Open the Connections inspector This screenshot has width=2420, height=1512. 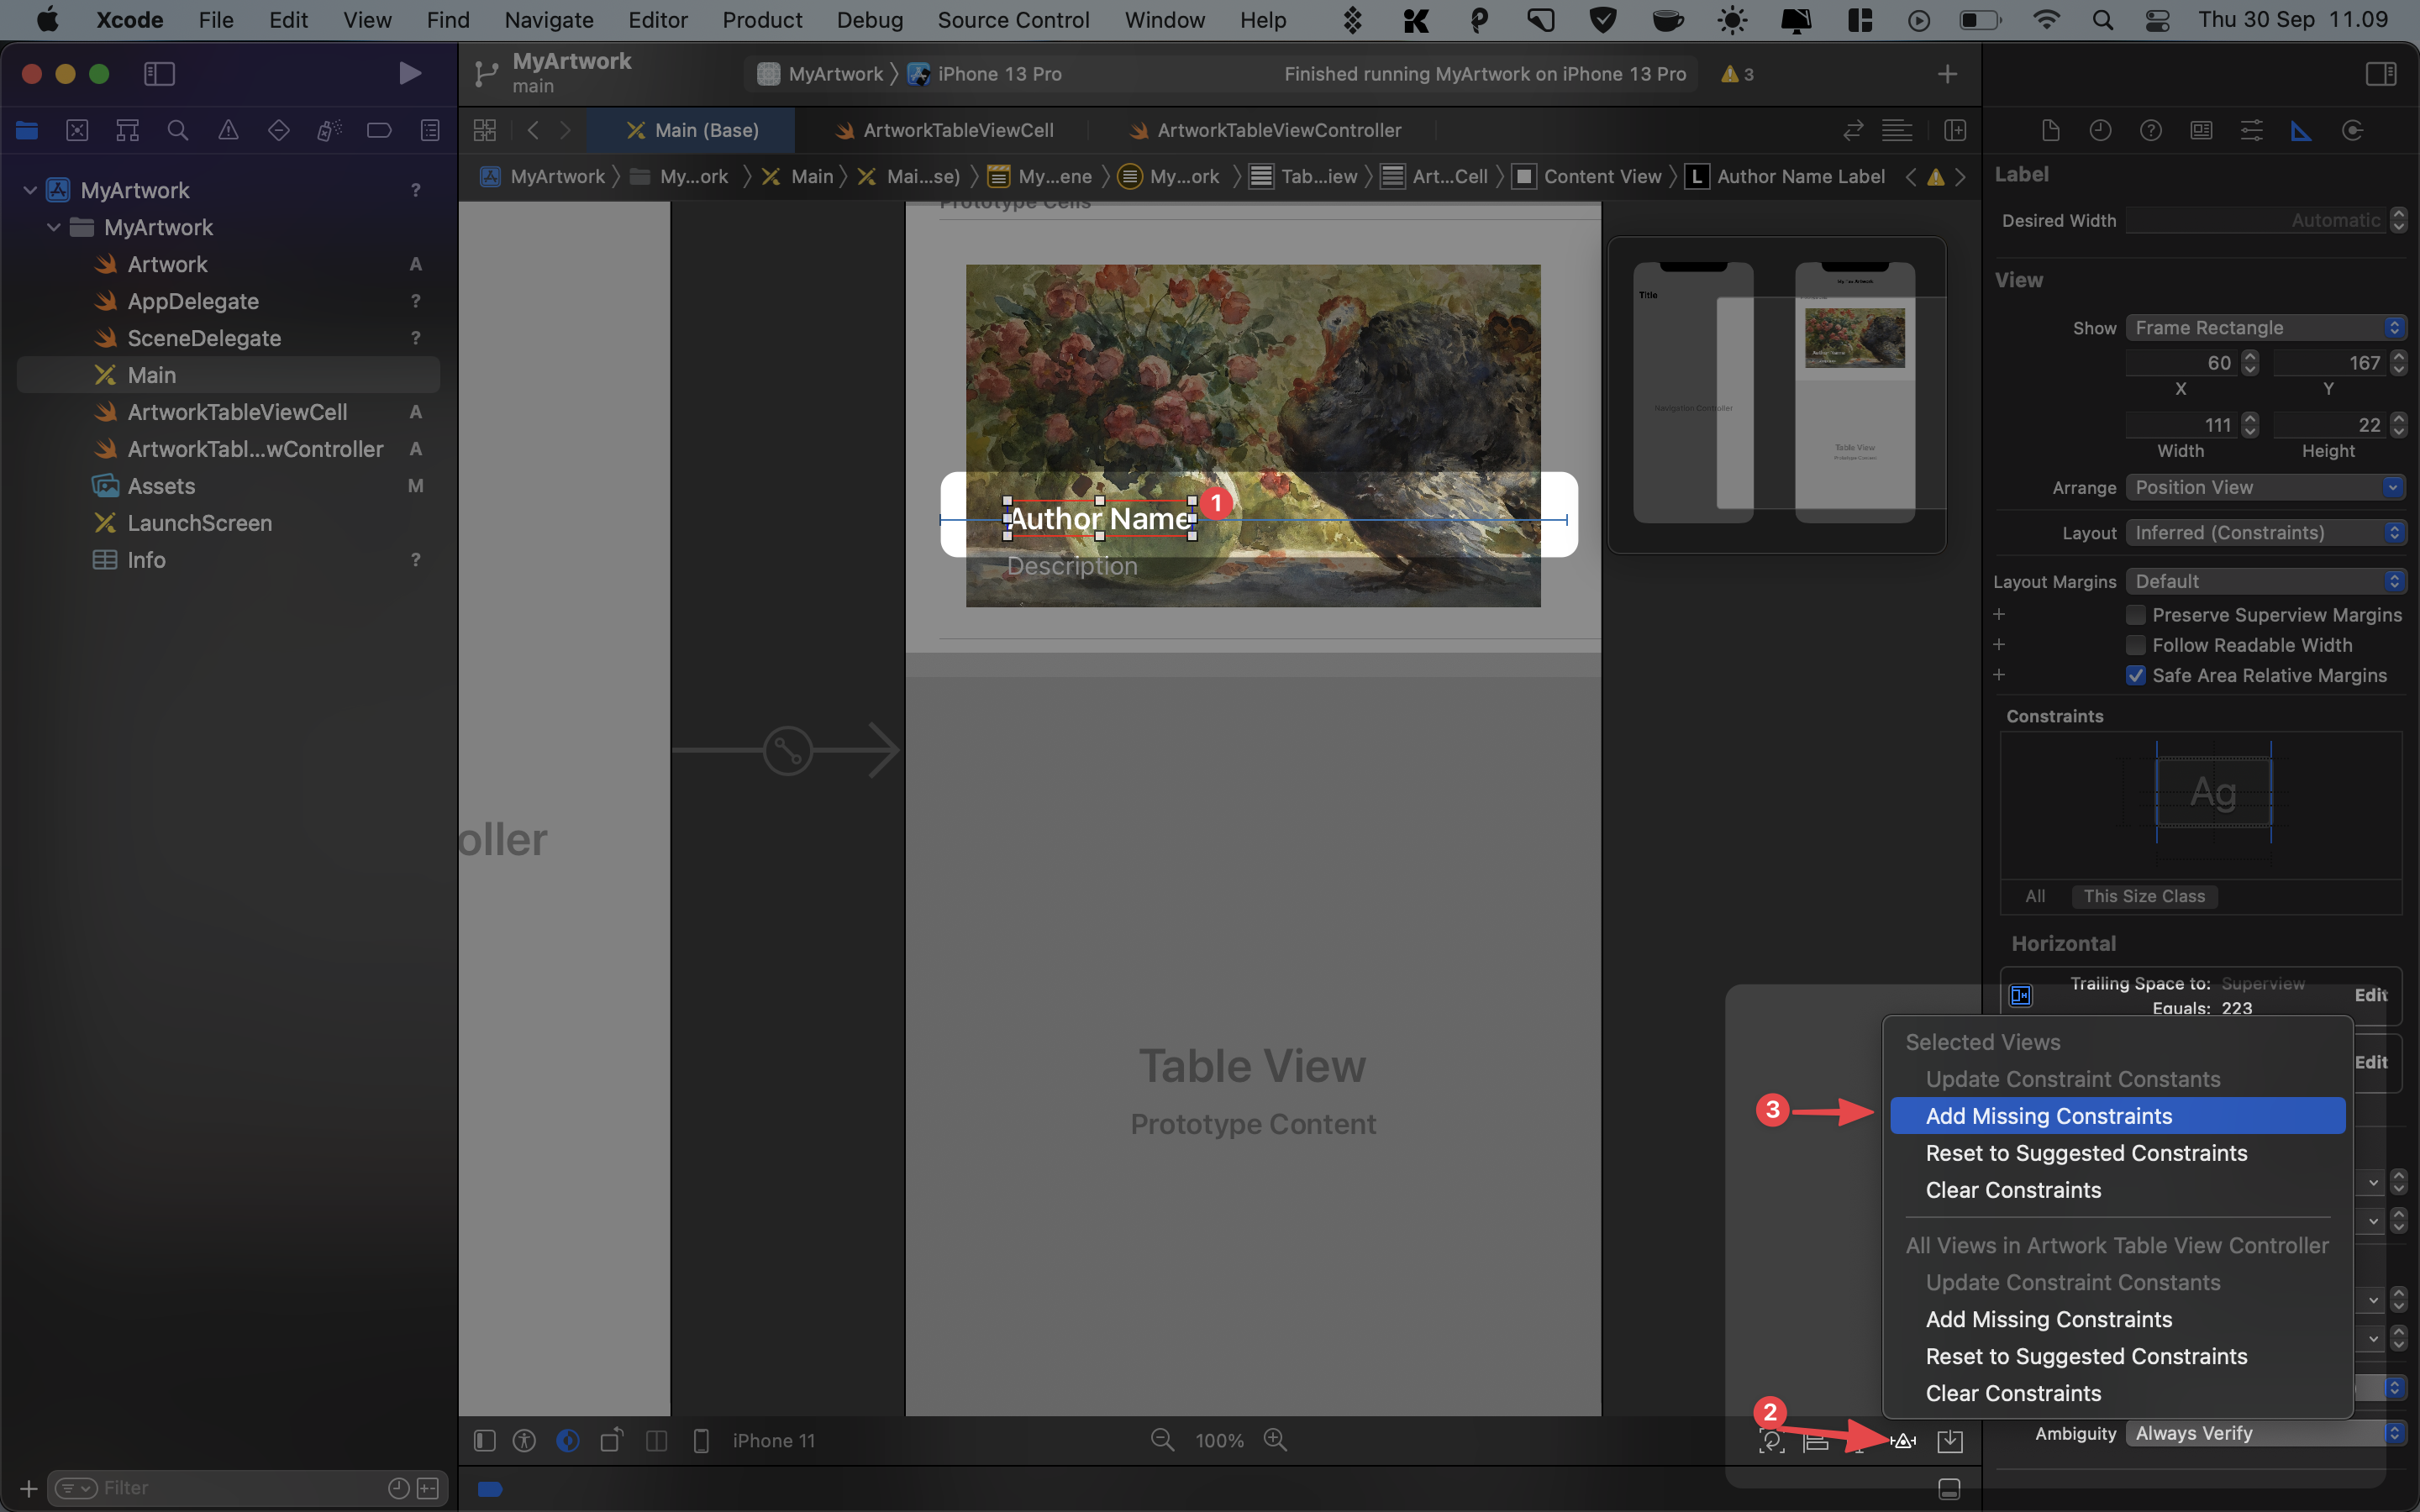coord(2352,130)
